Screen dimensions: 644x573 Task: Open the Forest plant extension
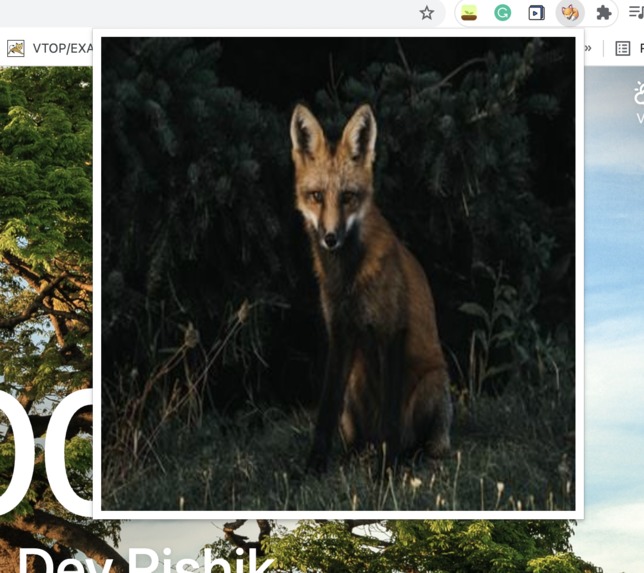pyautogui.click(x=469, y=13)
